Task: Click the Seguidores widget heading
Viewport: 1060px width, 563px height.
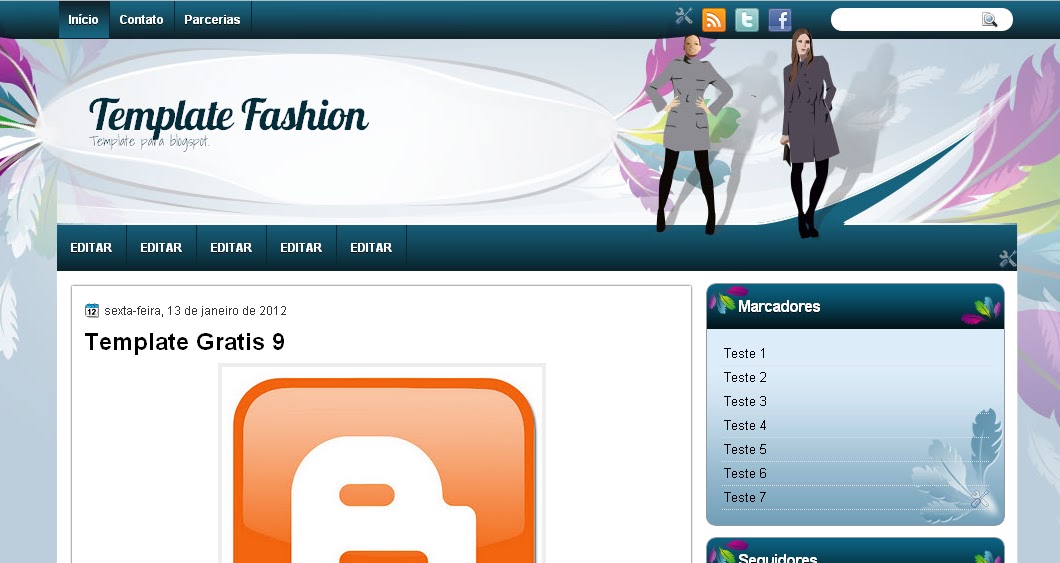Action: coord(777,558)
